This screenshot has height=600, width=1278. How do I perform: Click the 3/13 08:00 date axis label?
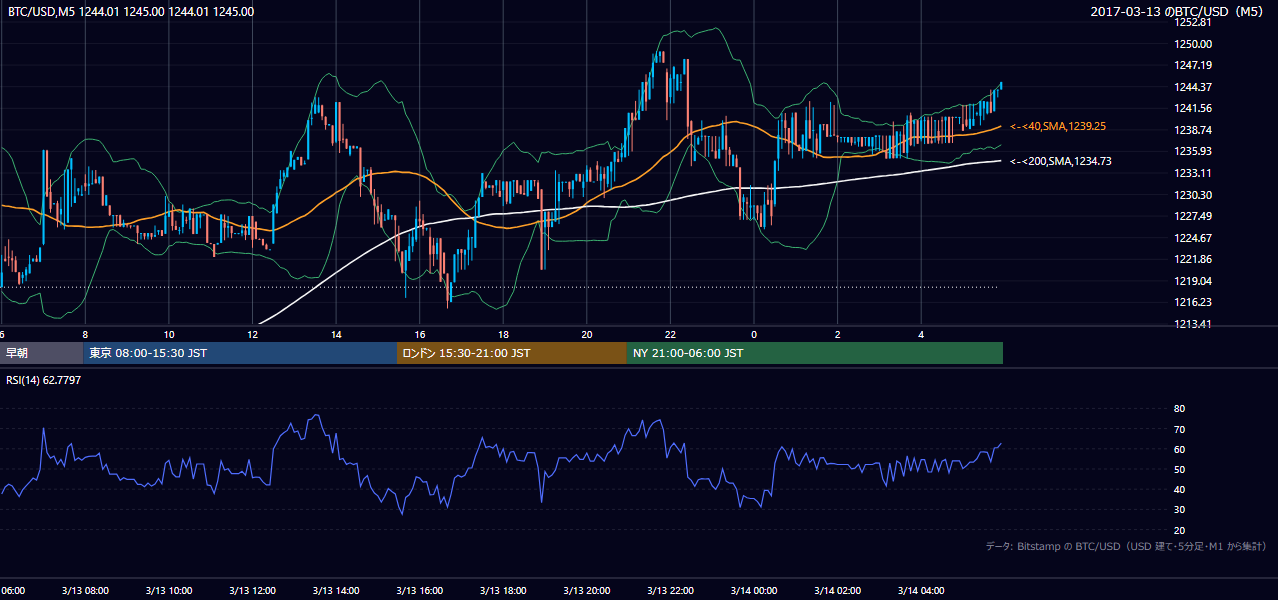point(85,590)
